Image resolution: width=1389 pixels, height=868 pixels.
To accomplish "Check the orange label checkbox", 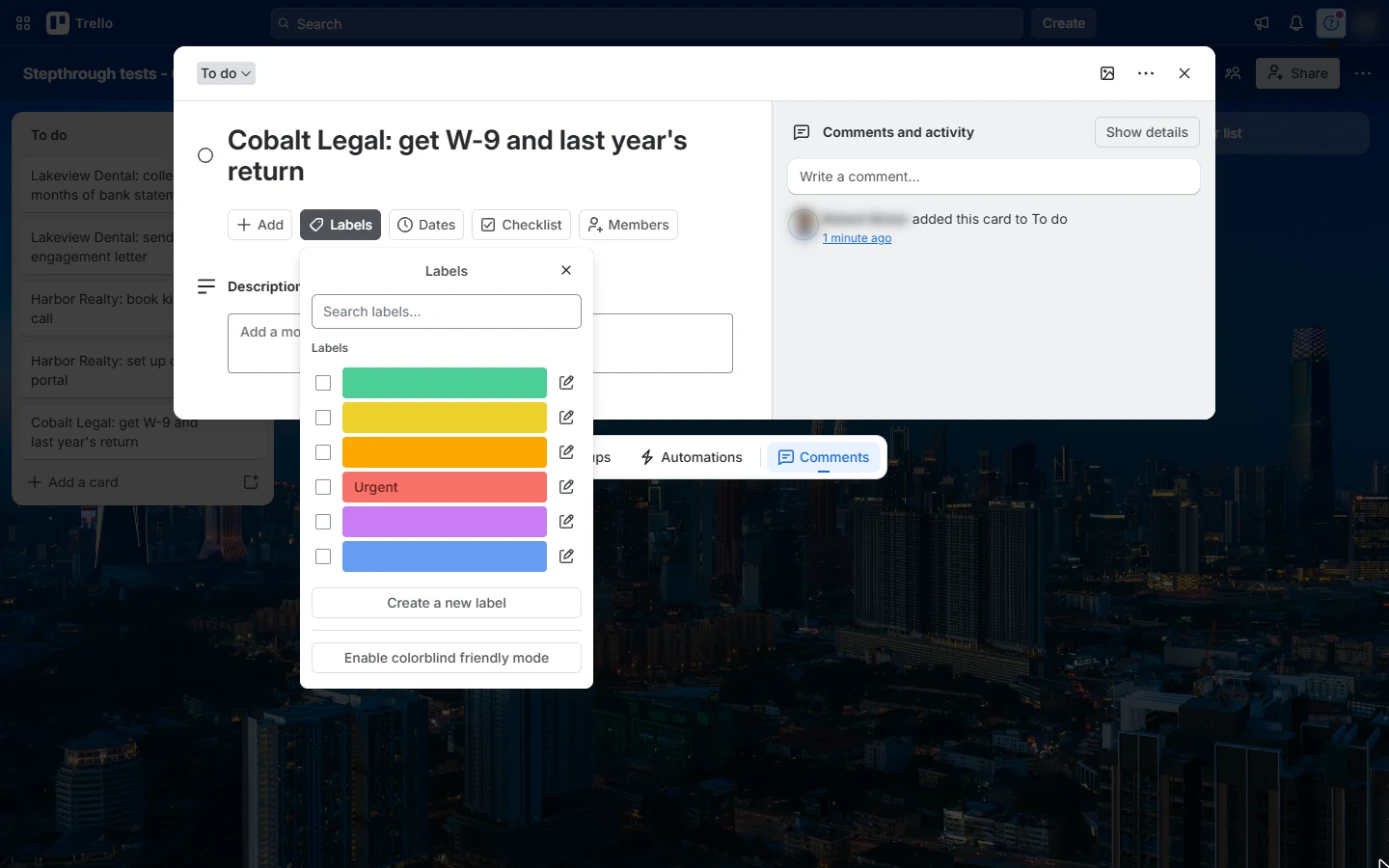I will tap(323, 452).
